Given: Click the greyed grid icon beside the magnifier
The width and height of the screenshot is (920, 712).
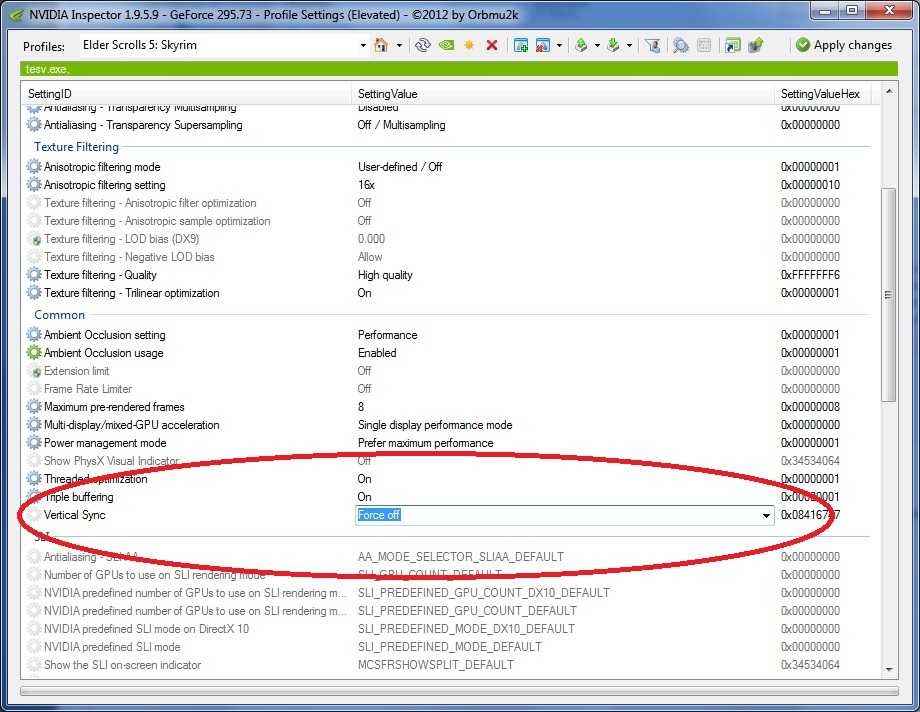Looking at the screenshot, I should [704, 45].
